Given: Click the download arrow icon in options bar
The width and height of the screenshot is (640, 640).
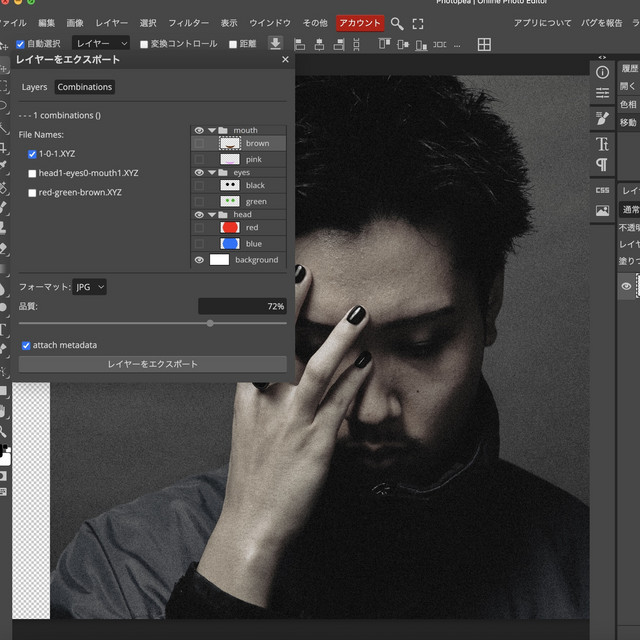Looking at the screenshot, I should 276,44.
